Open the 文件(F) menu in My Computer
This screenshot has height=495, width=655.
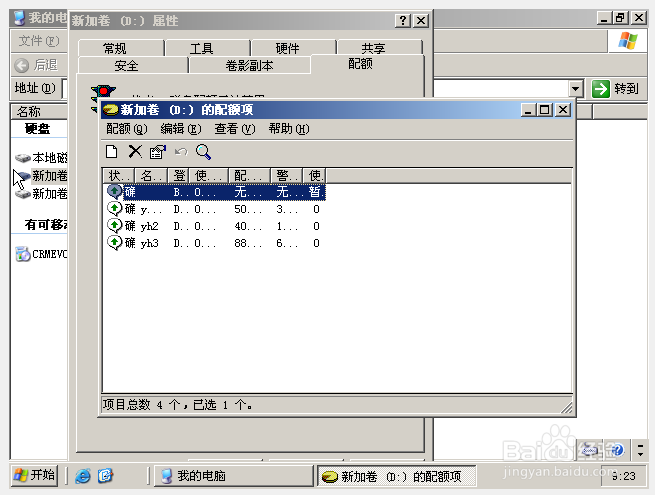39,41
